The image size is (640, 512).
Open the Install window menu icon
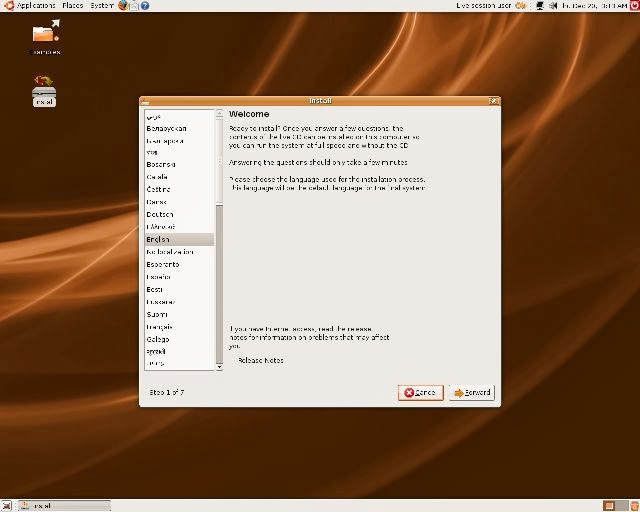pos(145,101)
